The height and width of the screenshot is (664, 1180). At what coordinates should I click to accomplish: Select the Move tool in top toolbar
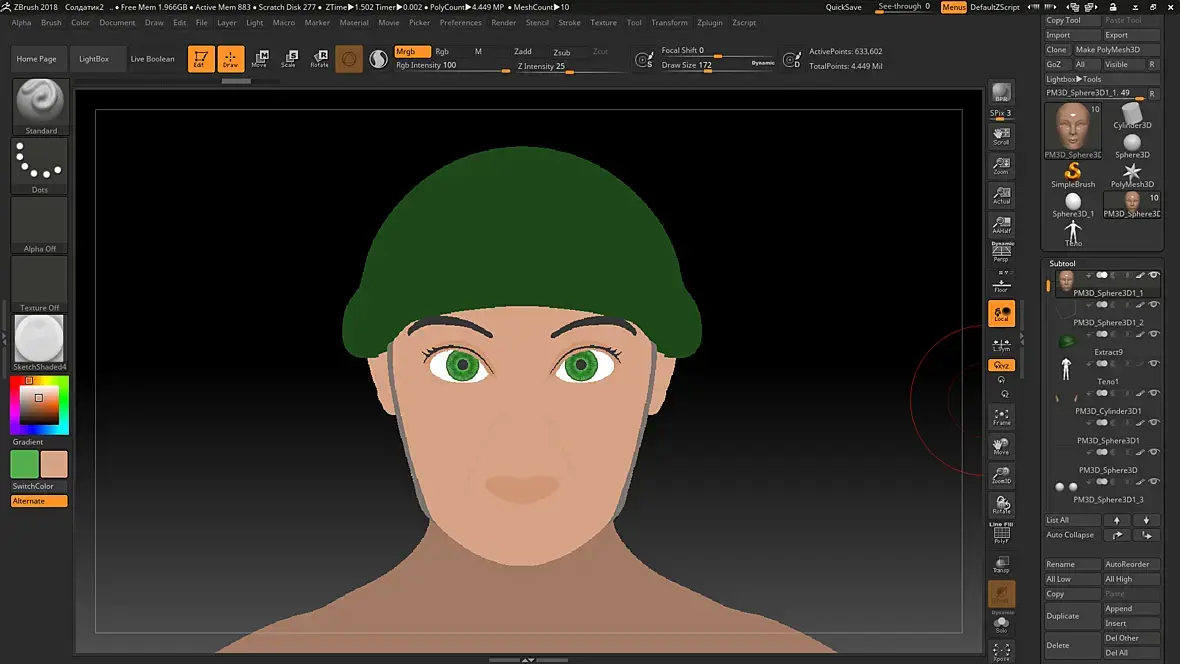tap(260, 59)
